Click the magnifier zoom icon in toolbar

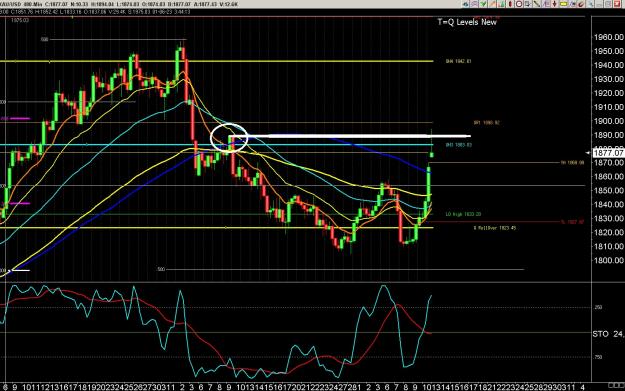coord(590,4)
